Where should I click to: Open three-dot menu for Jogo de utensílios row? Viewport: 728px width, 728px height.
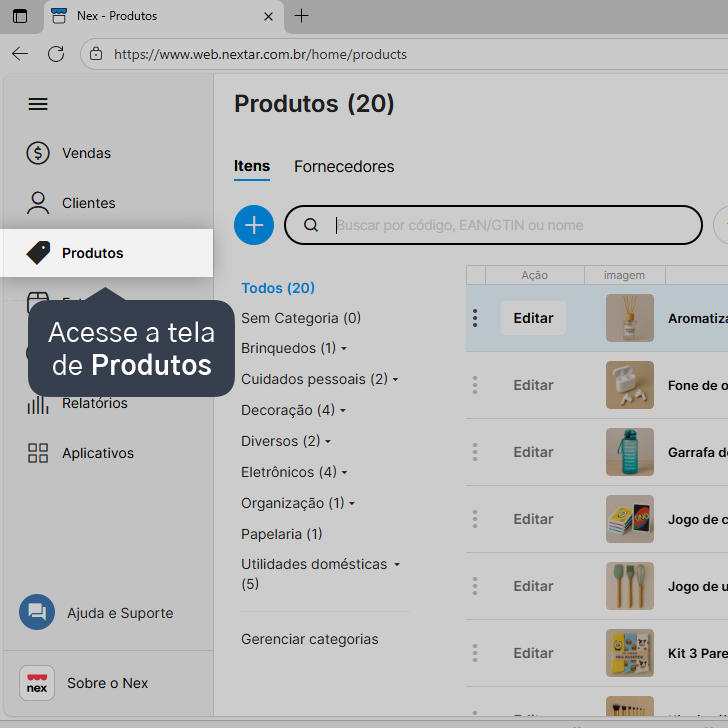pyautogui.click(x=475, y=586)
